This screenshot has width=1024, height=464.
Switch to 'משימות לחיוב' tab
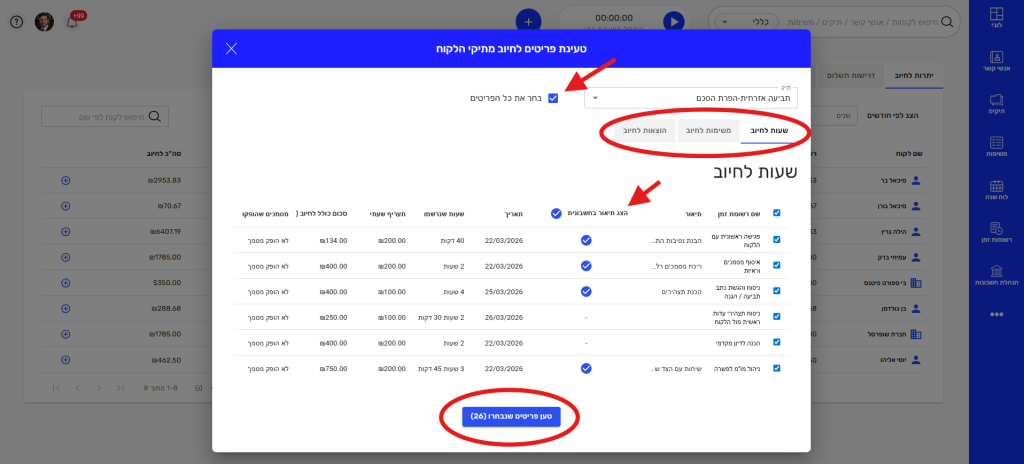point(707,131)
